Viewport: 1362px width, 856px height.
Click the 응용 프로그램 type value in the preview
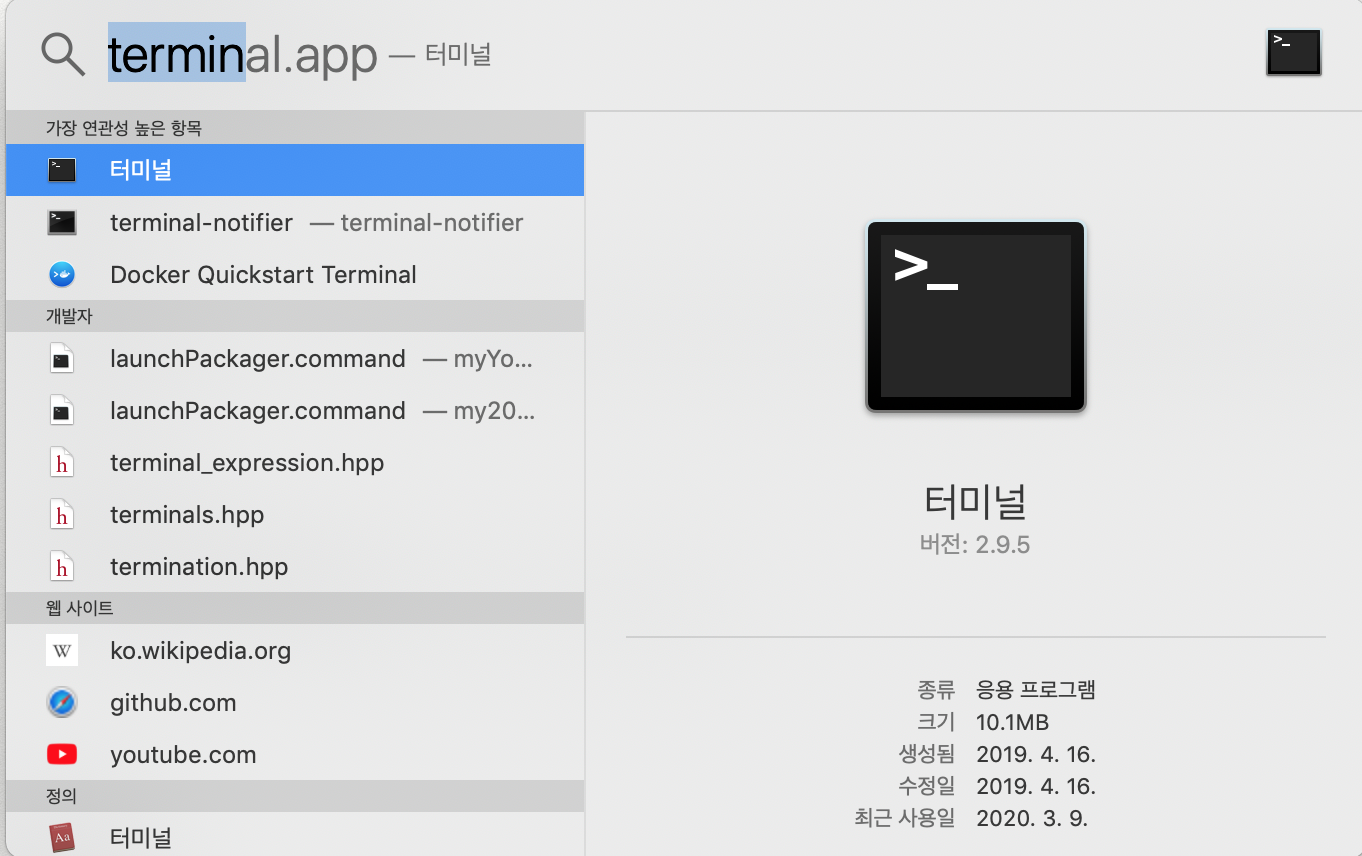[1036, 689]
